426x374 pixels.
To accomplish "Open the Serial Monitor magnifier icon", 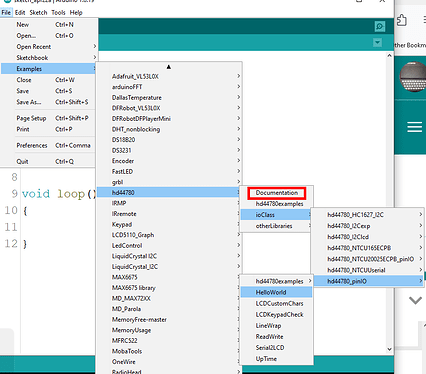I will 380,27.
